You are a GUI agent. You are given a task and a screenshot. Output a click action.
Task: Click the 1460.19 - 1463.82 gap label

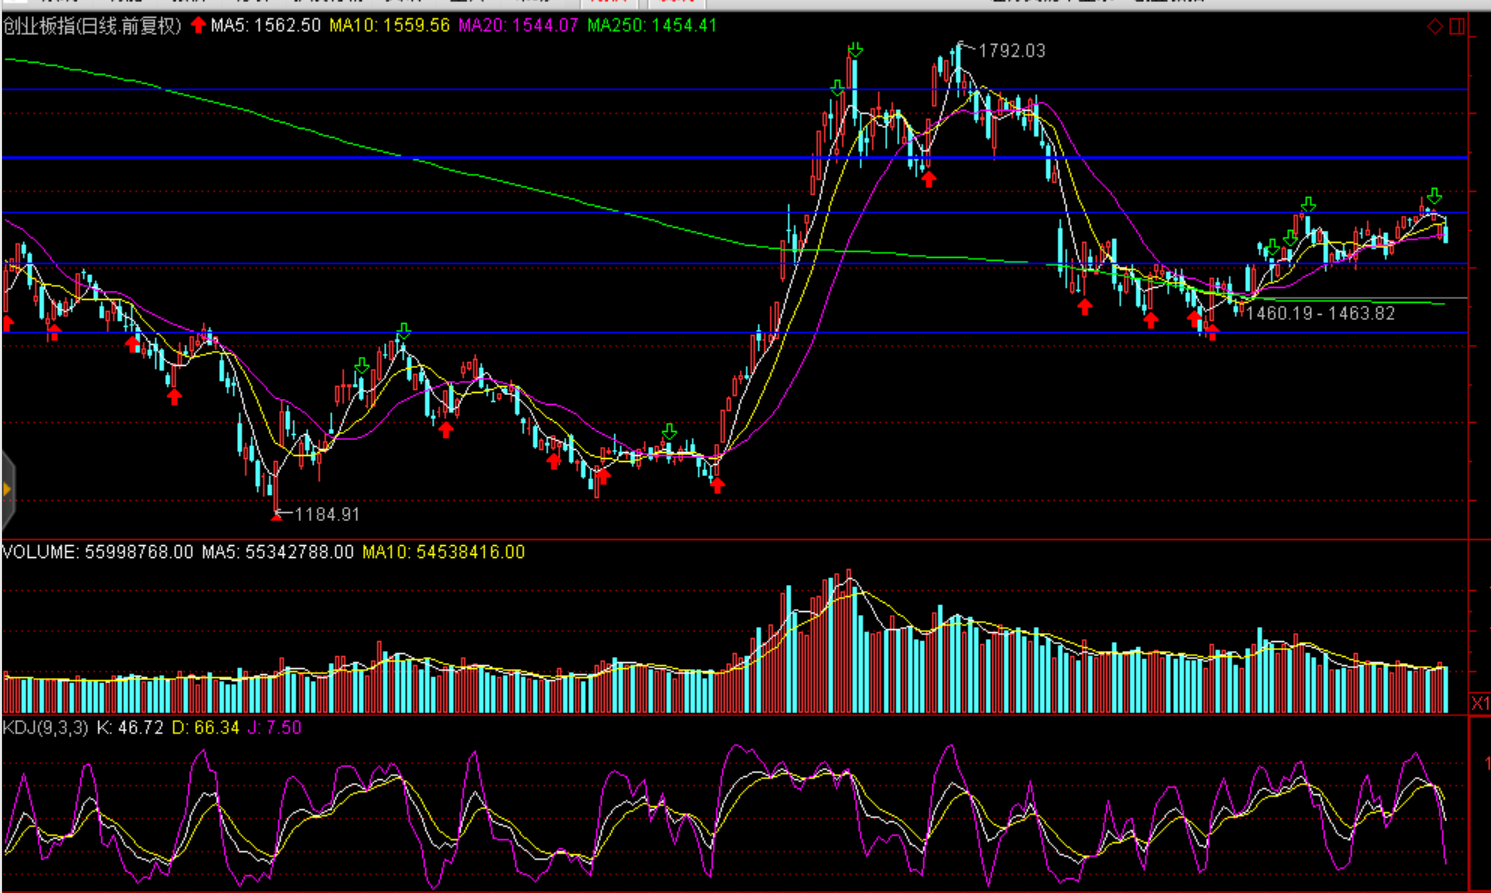[x=1320, y=314]
